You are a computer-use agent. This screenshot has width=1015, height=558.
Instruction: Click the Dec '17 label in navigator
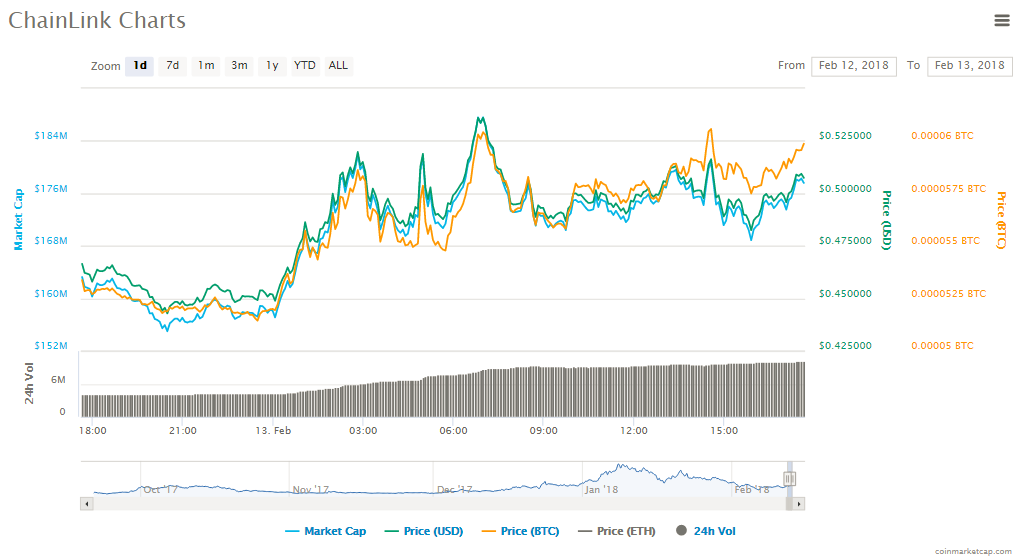(455, 489)
